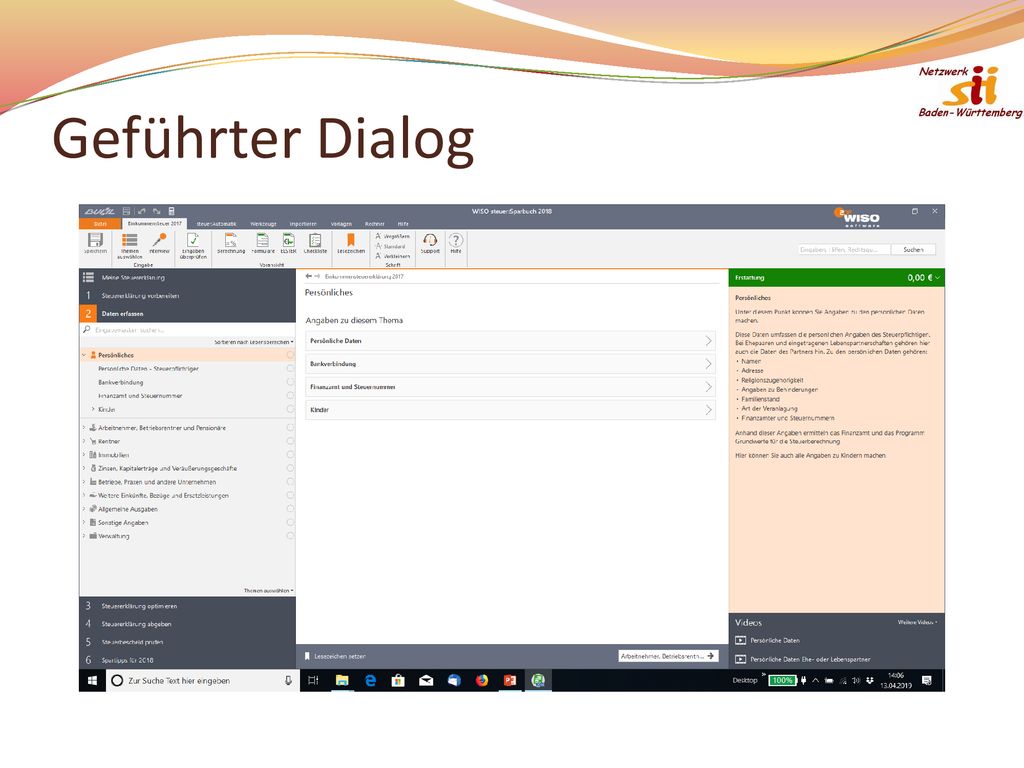Viewport: 1024px width, 768px height.
Task: Click the orange Lesezeichen bookmark icon
Action: (x=351, y=240)
